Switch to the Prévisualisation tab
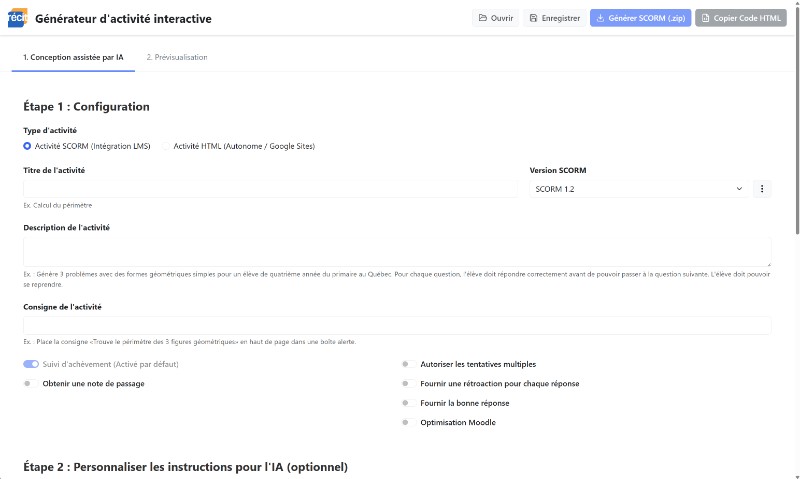This screenshot has height=479, width=800. 177,57
